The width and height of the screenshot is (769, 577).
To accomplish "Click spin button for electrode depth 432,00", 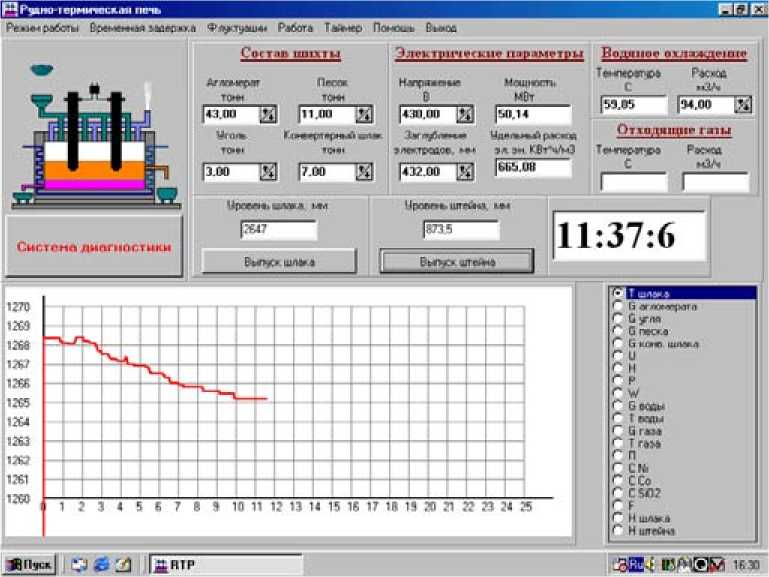I will point(466,172).
